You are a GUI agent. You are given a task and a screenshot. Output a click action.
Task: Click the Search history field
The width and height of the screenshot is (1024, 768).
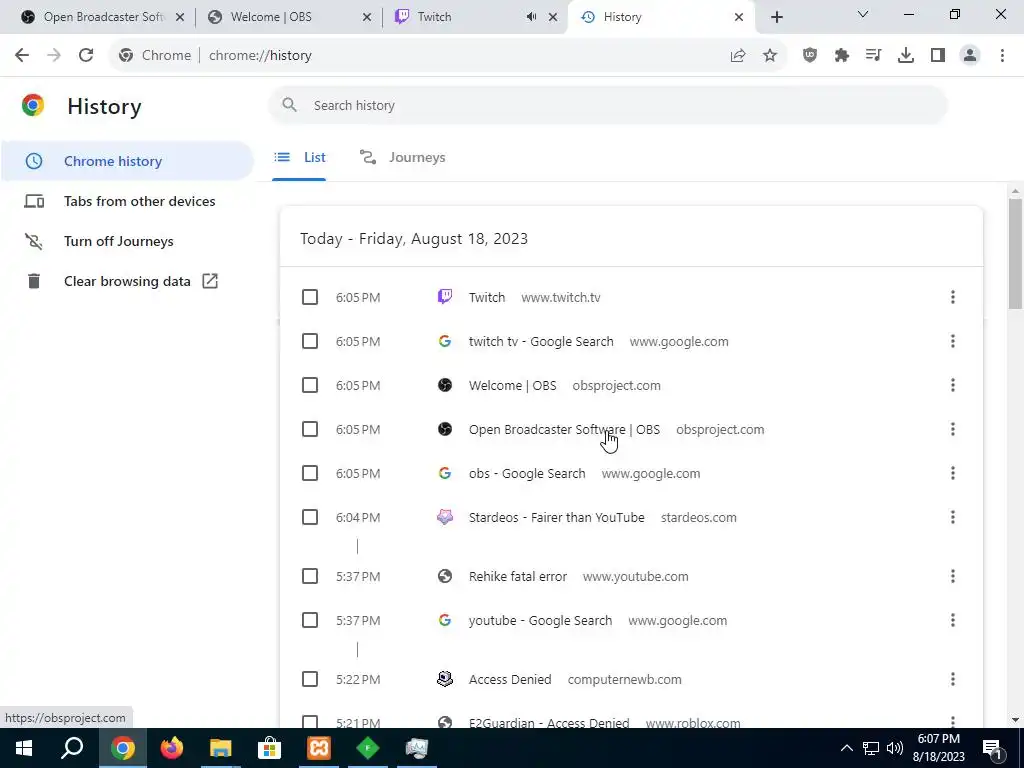point(608,105)
